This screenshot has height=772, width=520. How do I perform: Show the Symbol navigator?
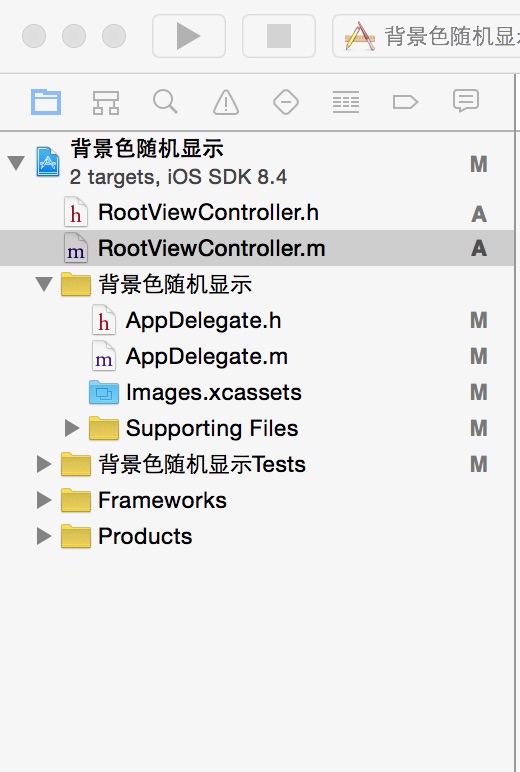pos(106,102)
